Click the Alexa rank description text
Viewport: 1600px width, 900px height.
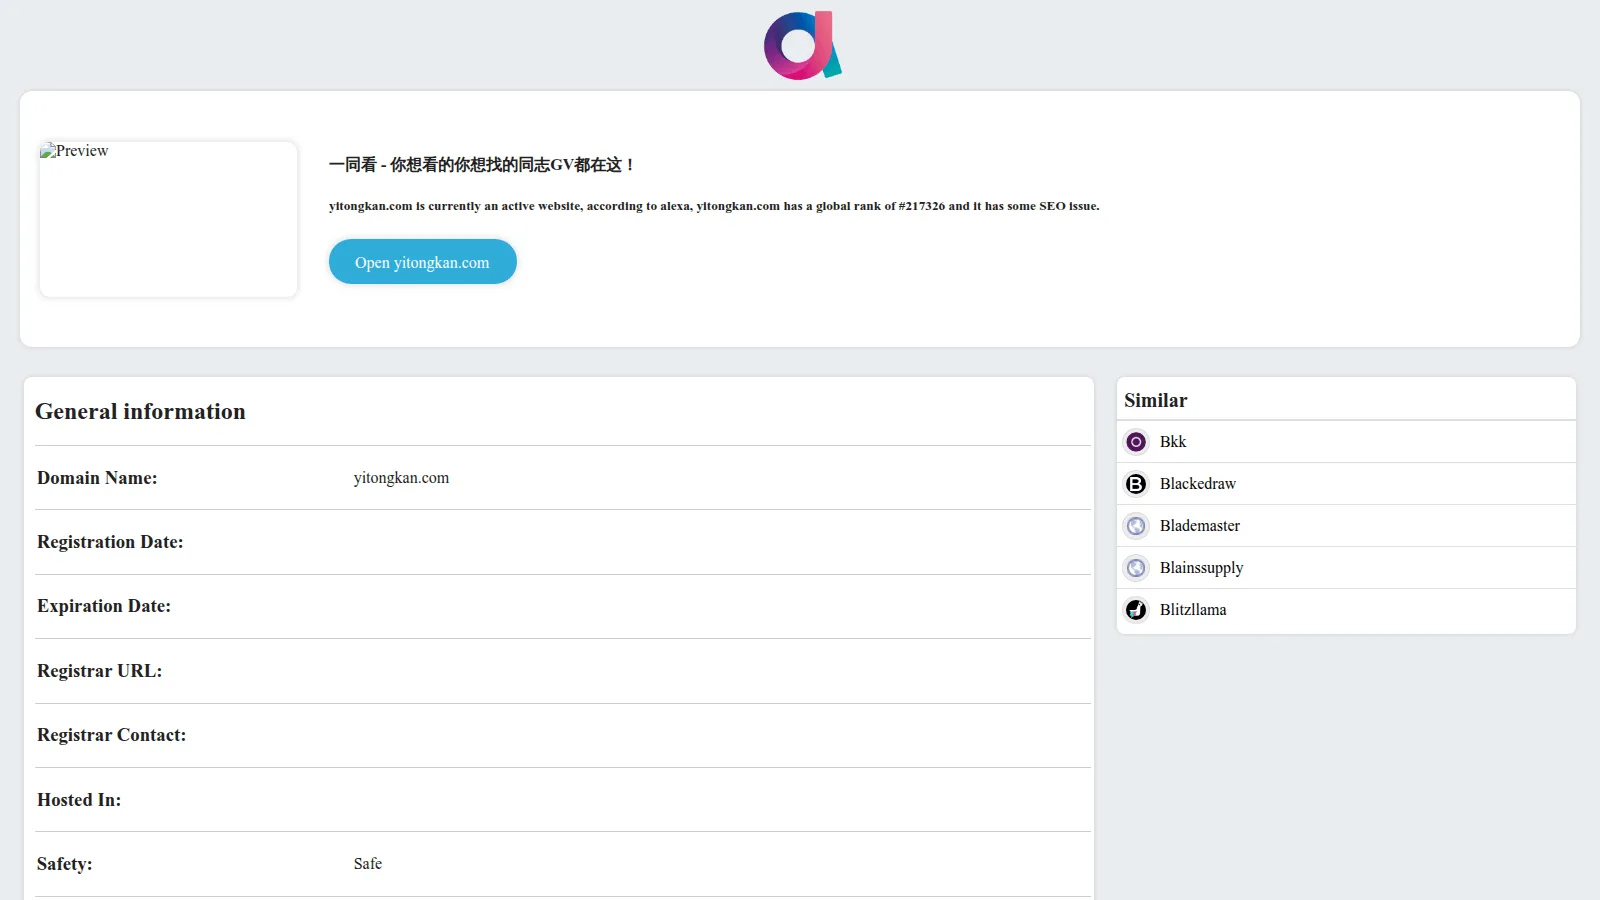[714, 206]
